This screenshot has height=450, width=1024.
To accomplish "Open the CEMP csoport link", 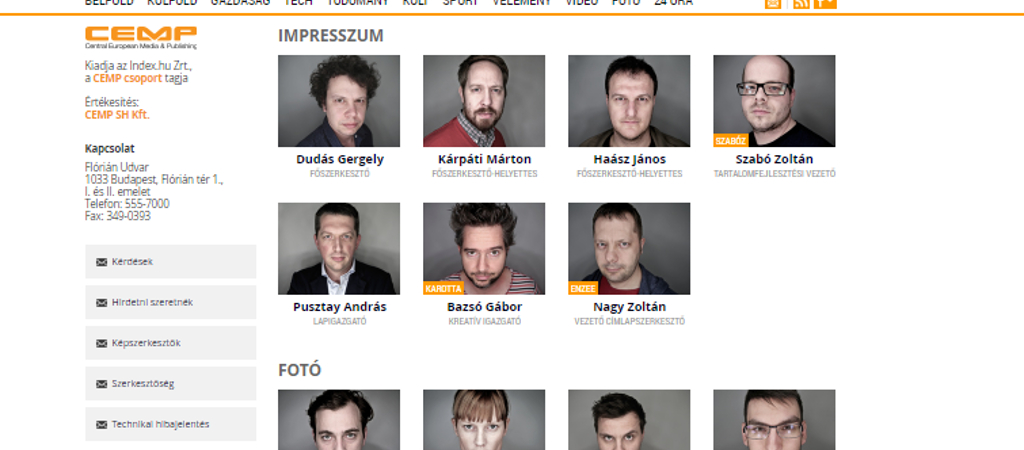I will point(127,78).
